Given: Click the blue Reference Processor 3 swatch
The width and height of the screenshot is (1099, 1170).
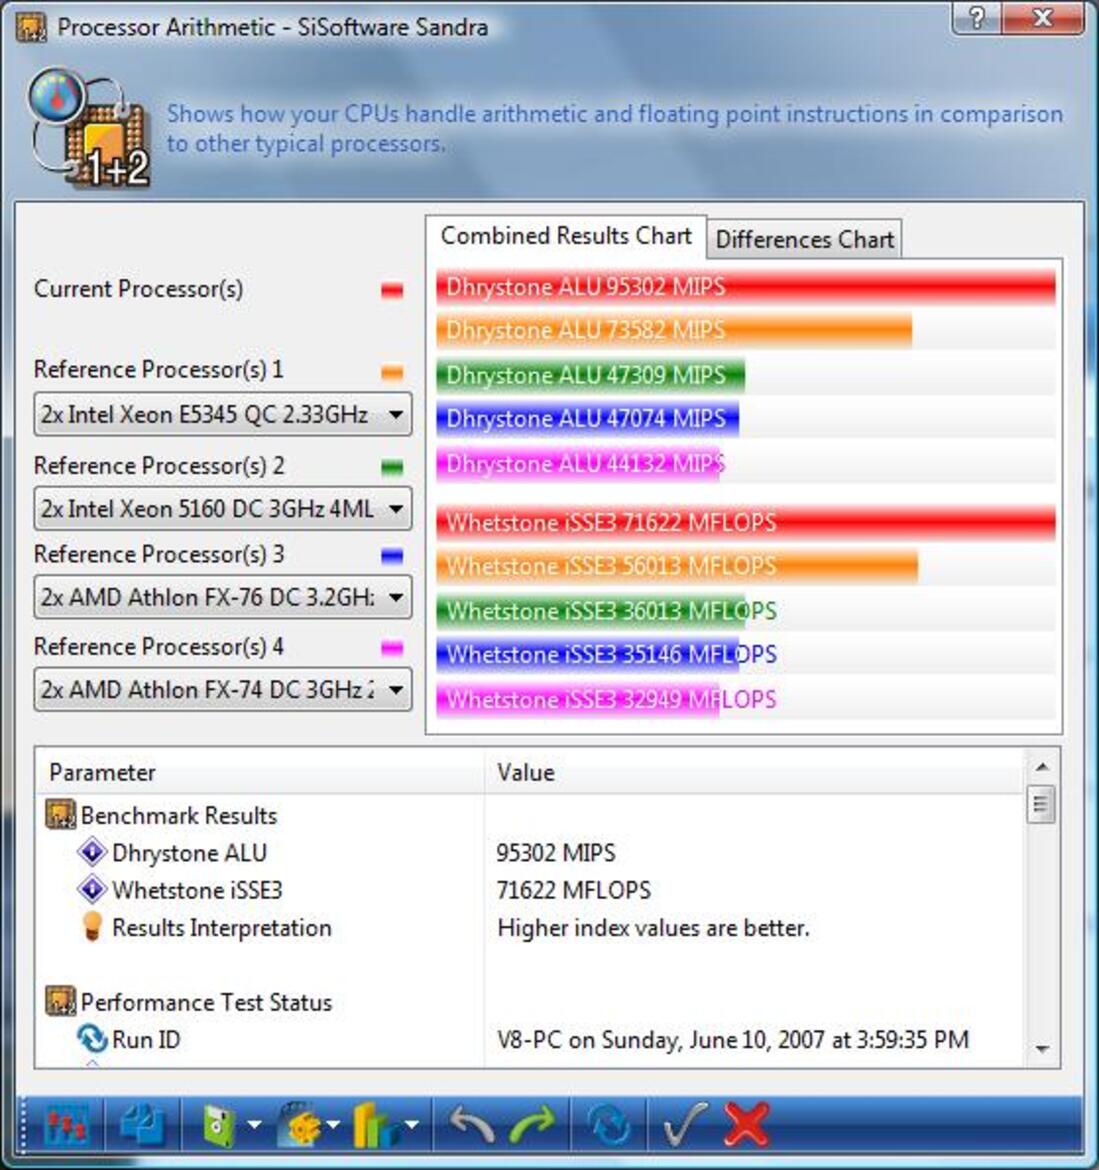Looking at the screenshot, I should [x=392, y=556].
